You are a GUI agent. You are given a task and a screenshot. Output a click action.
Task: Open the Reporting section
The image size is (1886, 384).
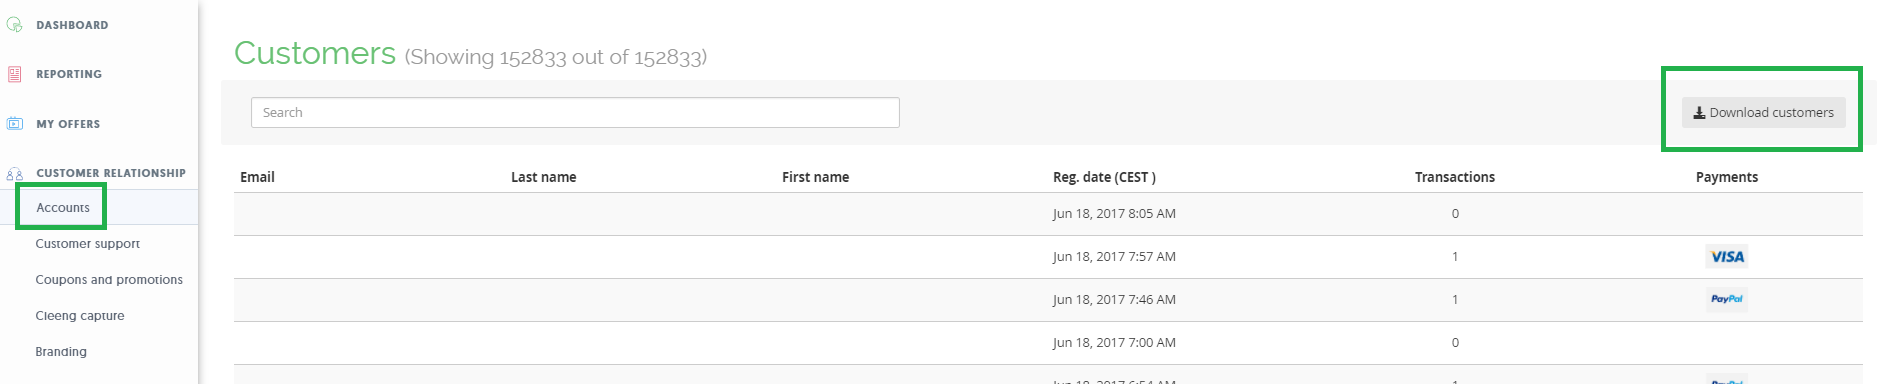click(69, 74)
